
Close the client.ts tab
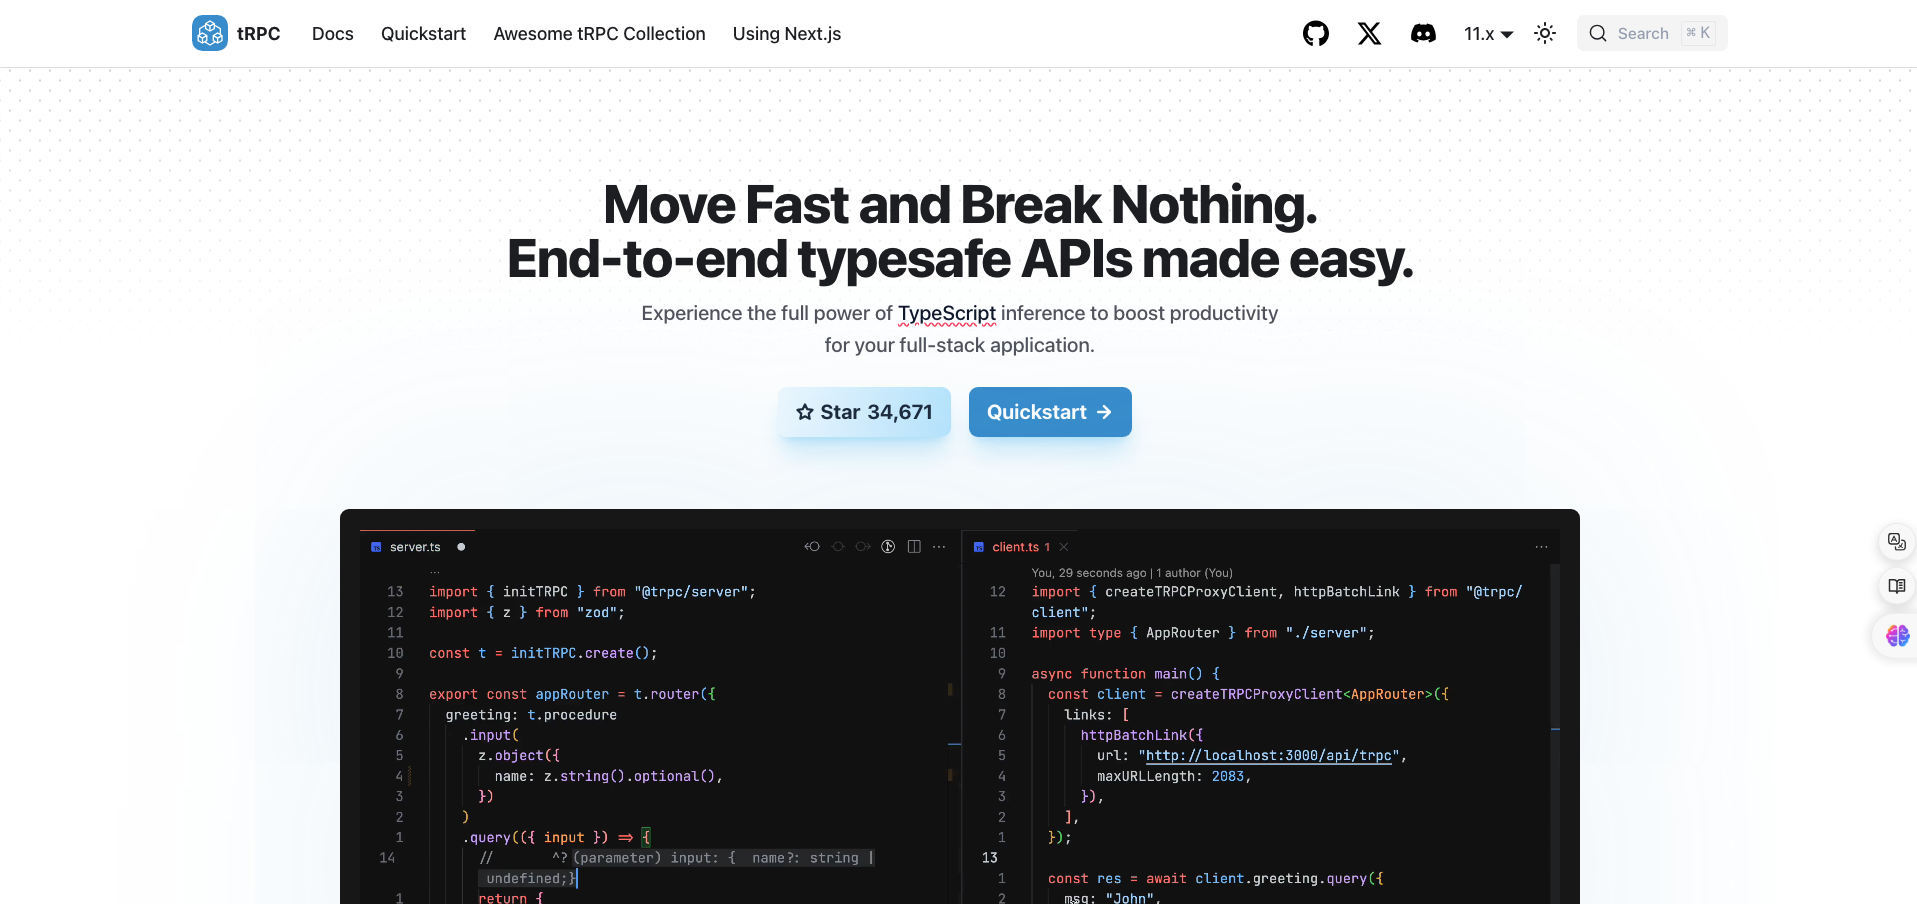pos(1064,547)
